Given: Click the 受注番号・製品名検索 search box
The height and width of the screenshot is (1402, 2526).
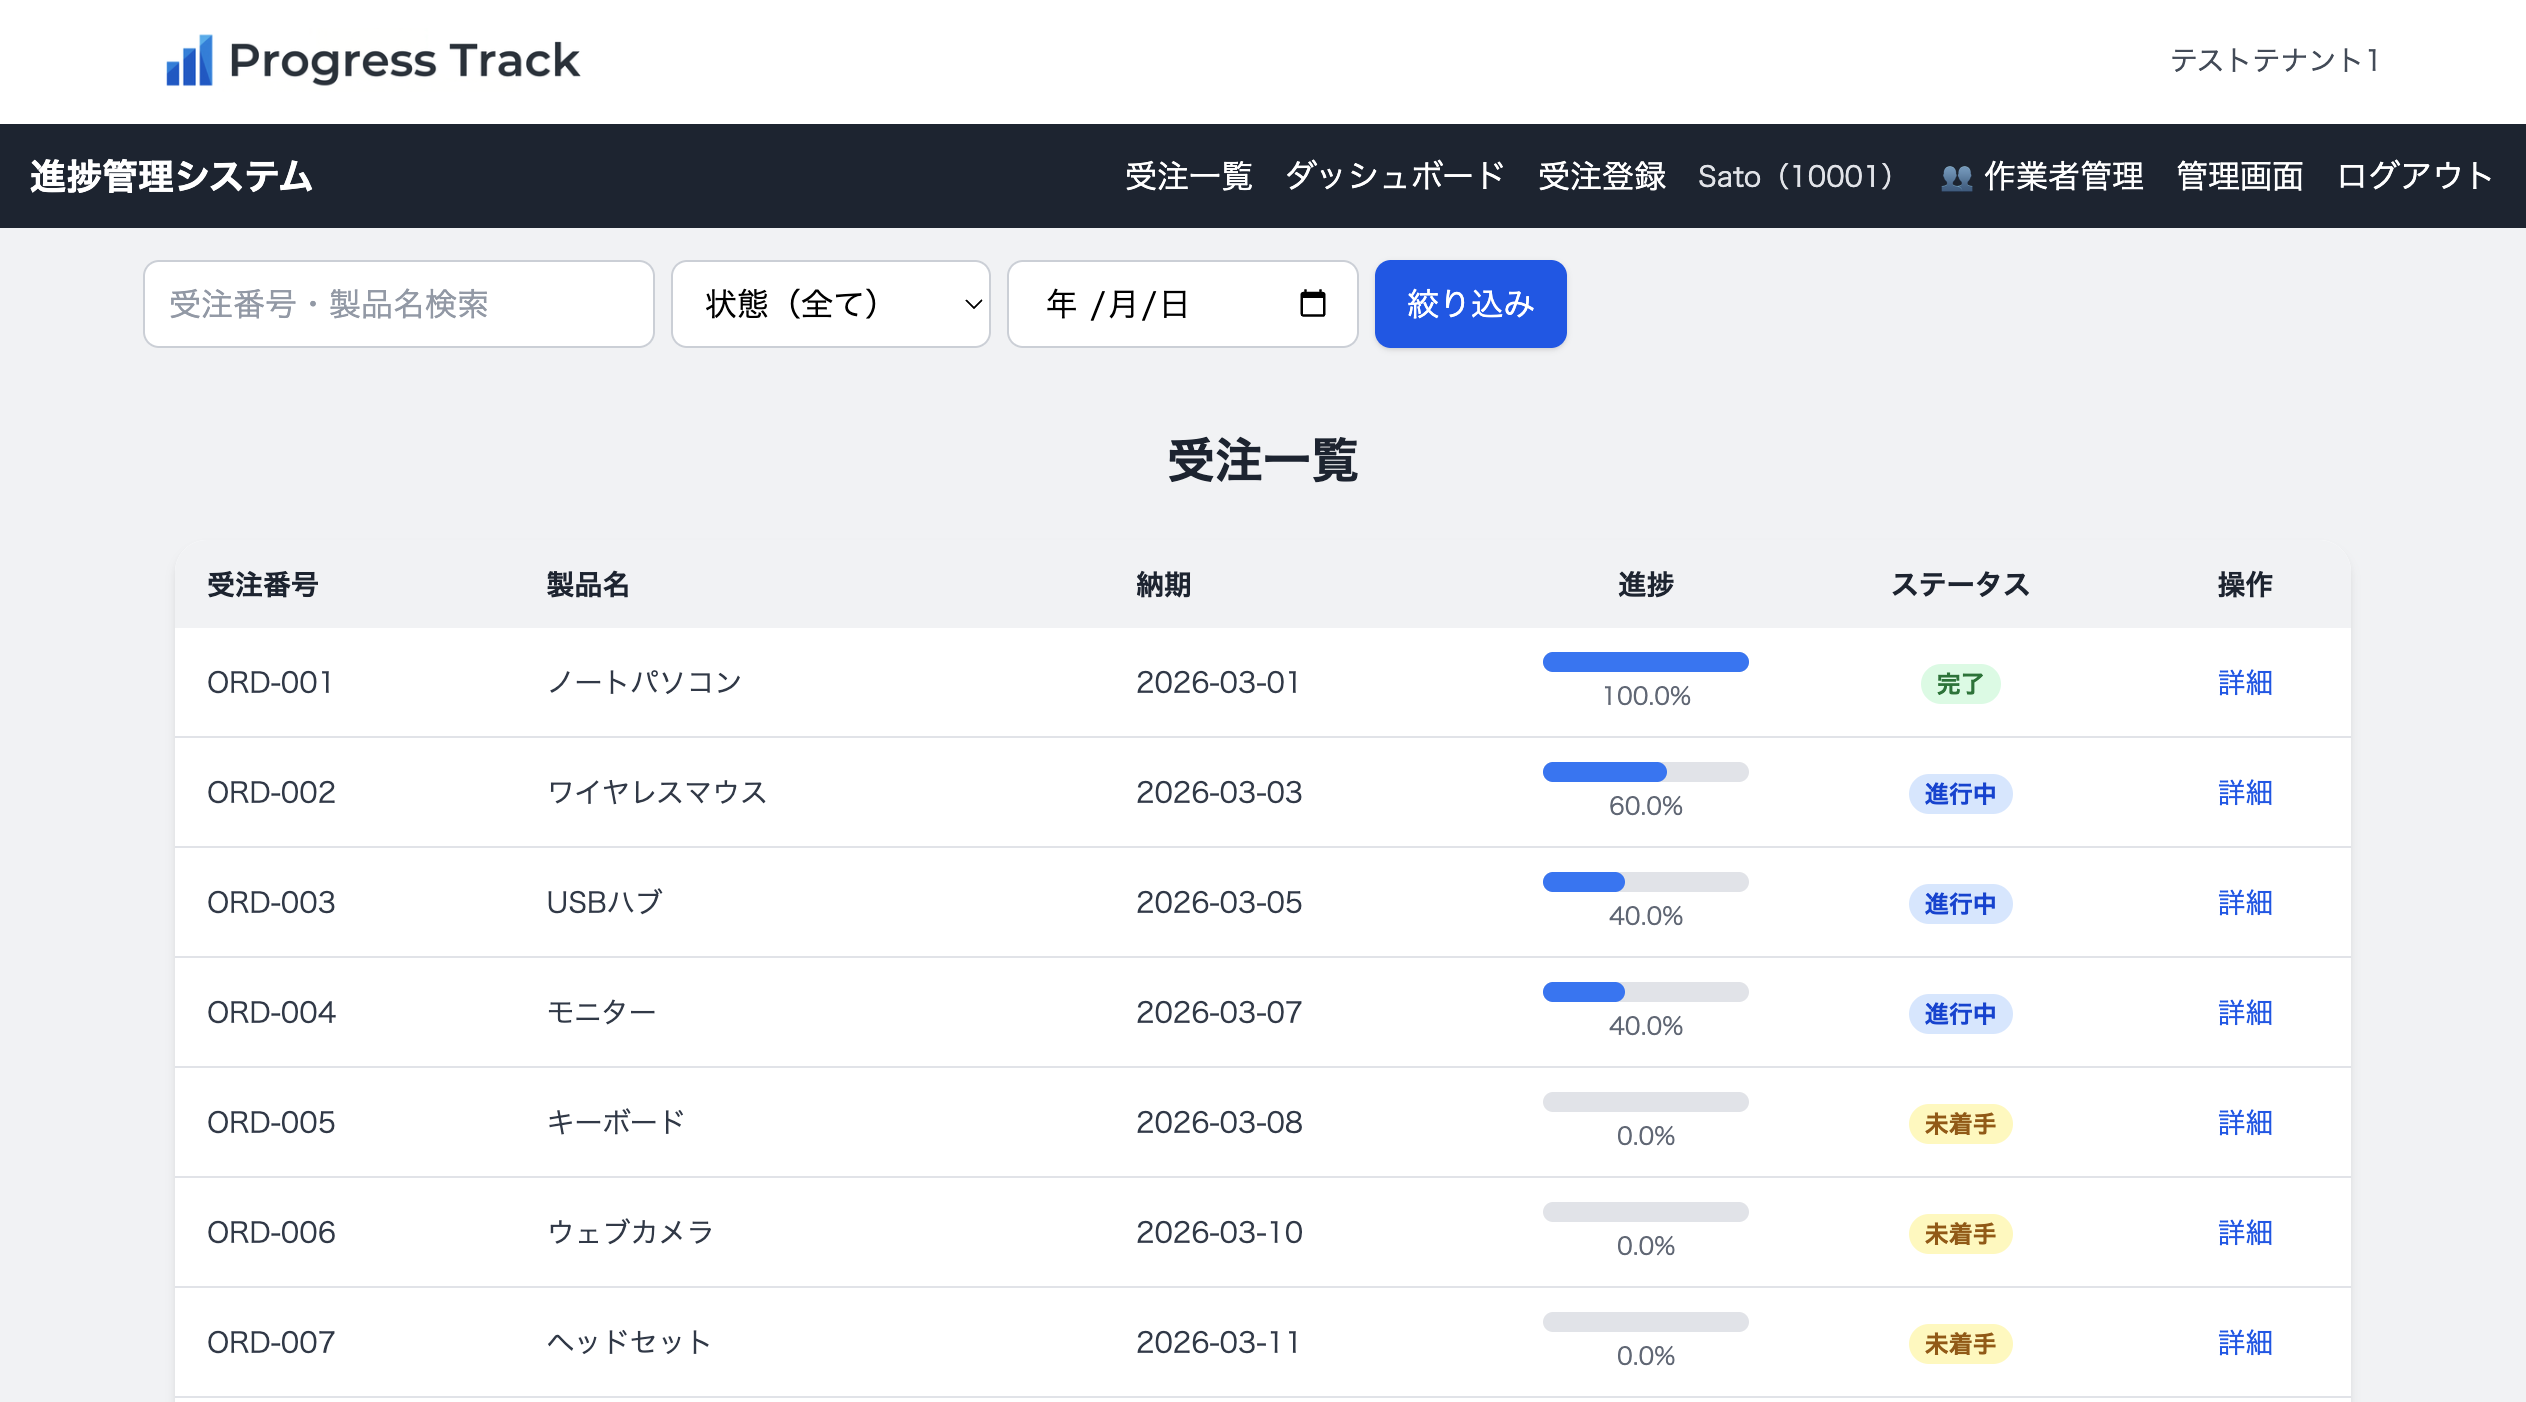Looking at the screenshot, I should click(398, 303).
